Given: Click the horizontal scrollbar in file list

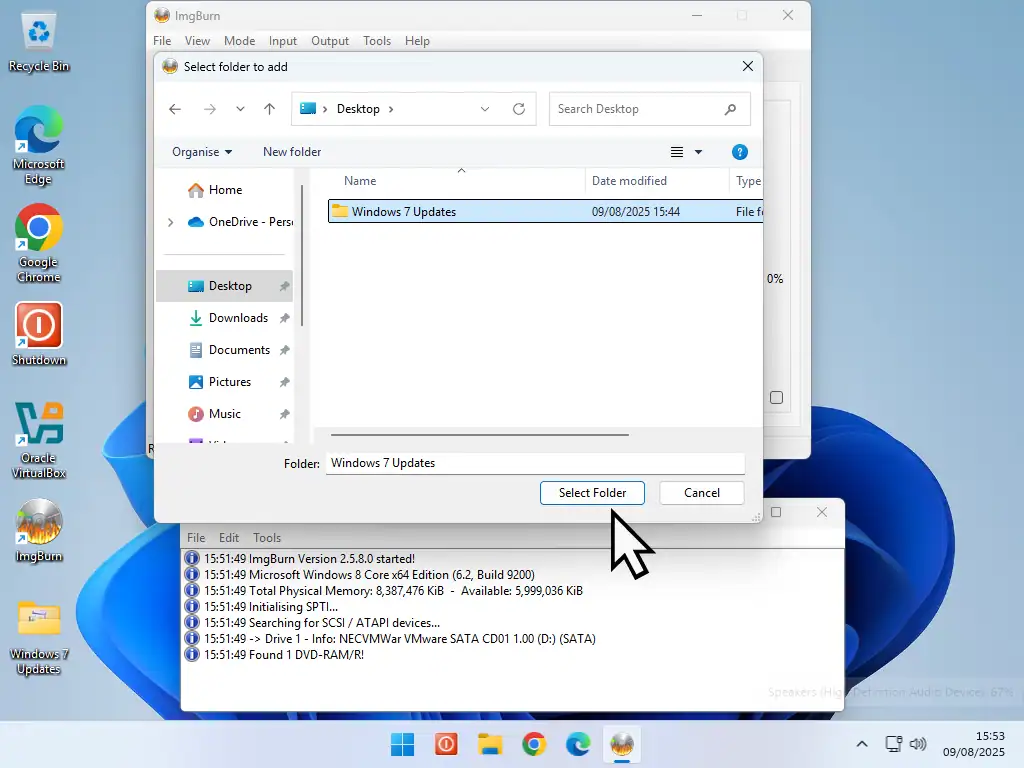Looking at the screenshot, I should click(x=480, y=435).
